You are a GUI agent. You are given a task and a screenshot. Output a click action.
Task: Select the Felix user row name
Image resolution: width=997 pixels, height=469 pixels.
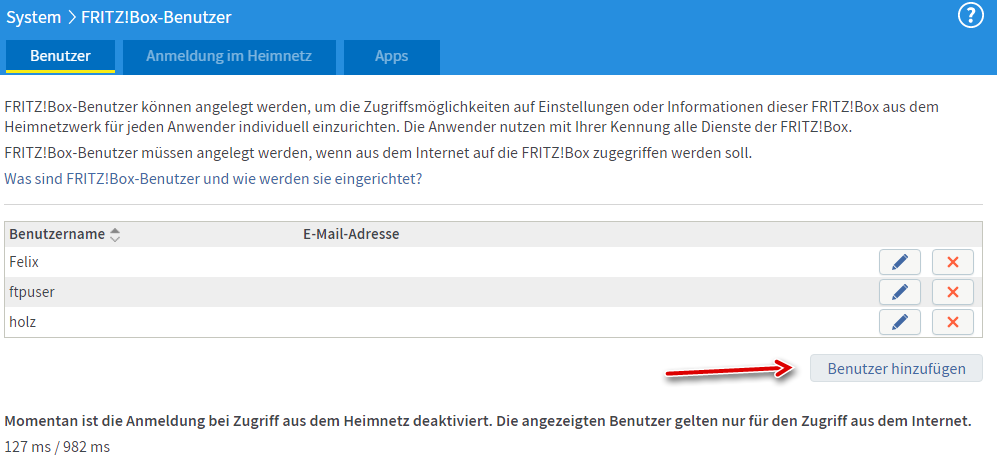(x=25, y=262)
